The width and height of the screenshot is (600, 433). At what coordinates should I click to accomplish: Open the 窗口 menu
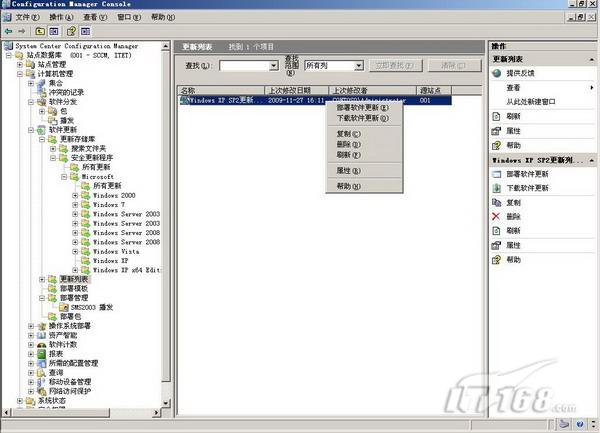[129, 17]
